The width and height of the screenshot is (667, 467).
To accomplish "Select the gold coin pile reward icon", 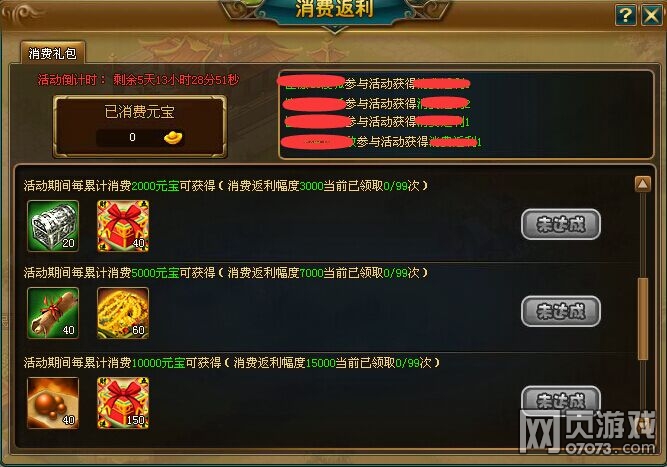I will click(123, 313).
